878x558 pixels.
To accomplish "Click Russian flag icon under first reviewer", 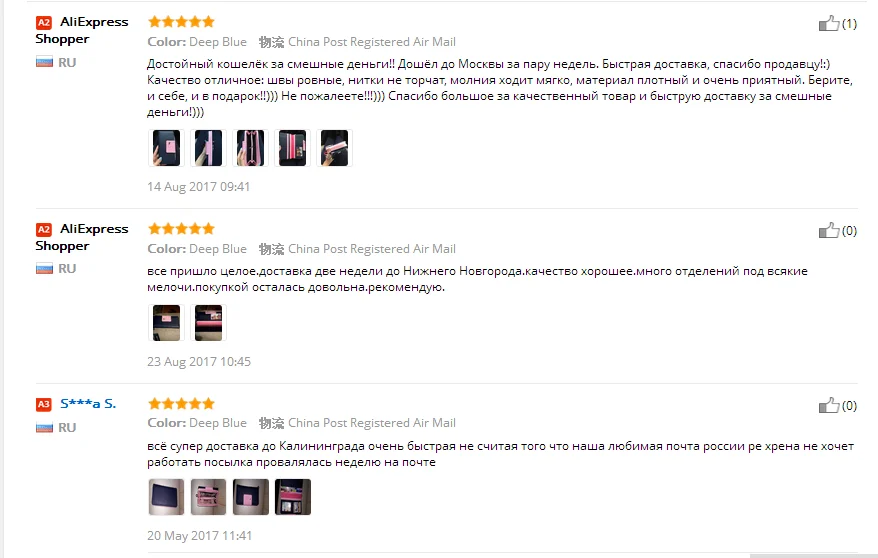I will (x=44, y=62).
